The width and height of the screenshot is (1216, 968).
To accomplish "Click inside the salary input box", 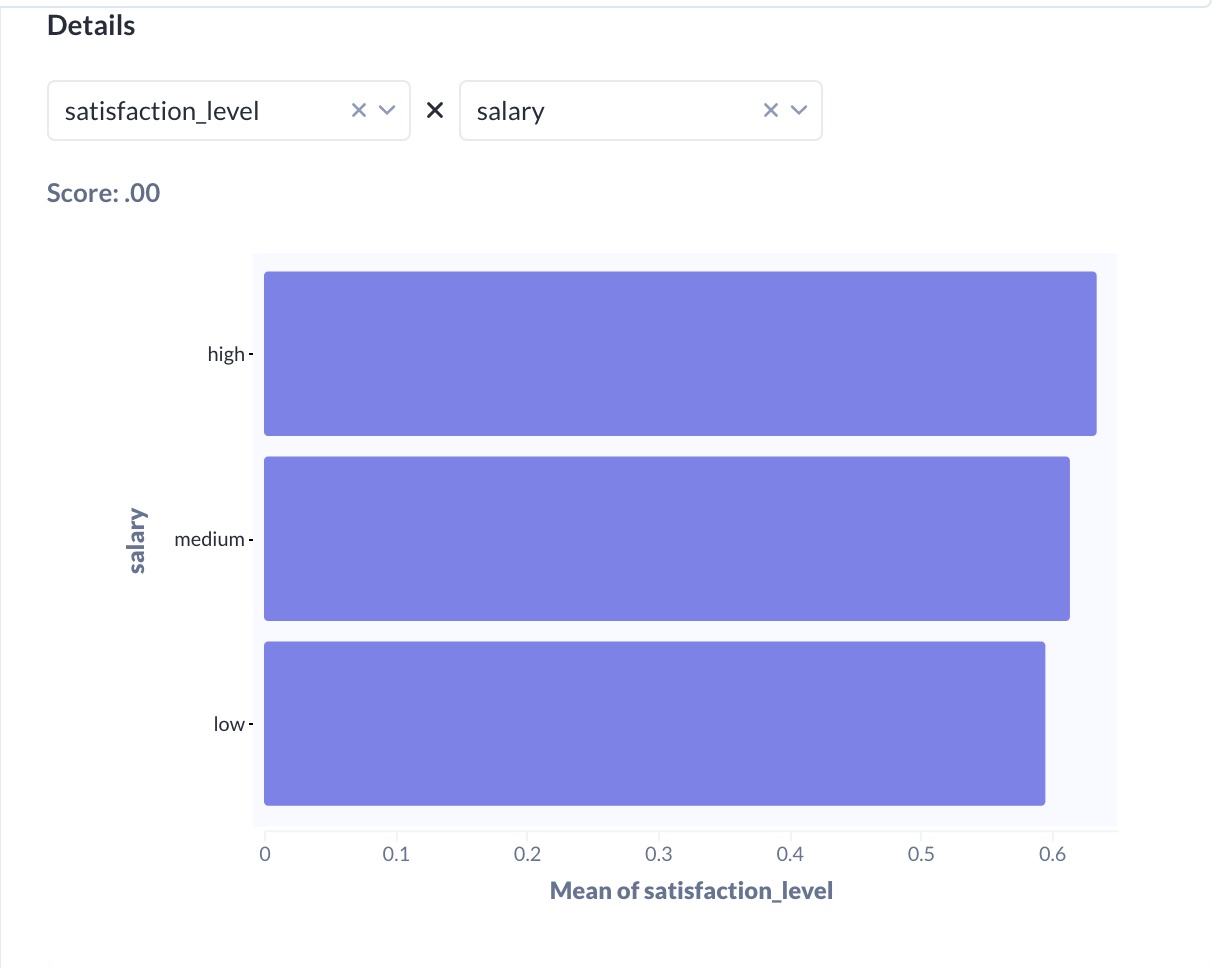I will (x=560, y=110).
